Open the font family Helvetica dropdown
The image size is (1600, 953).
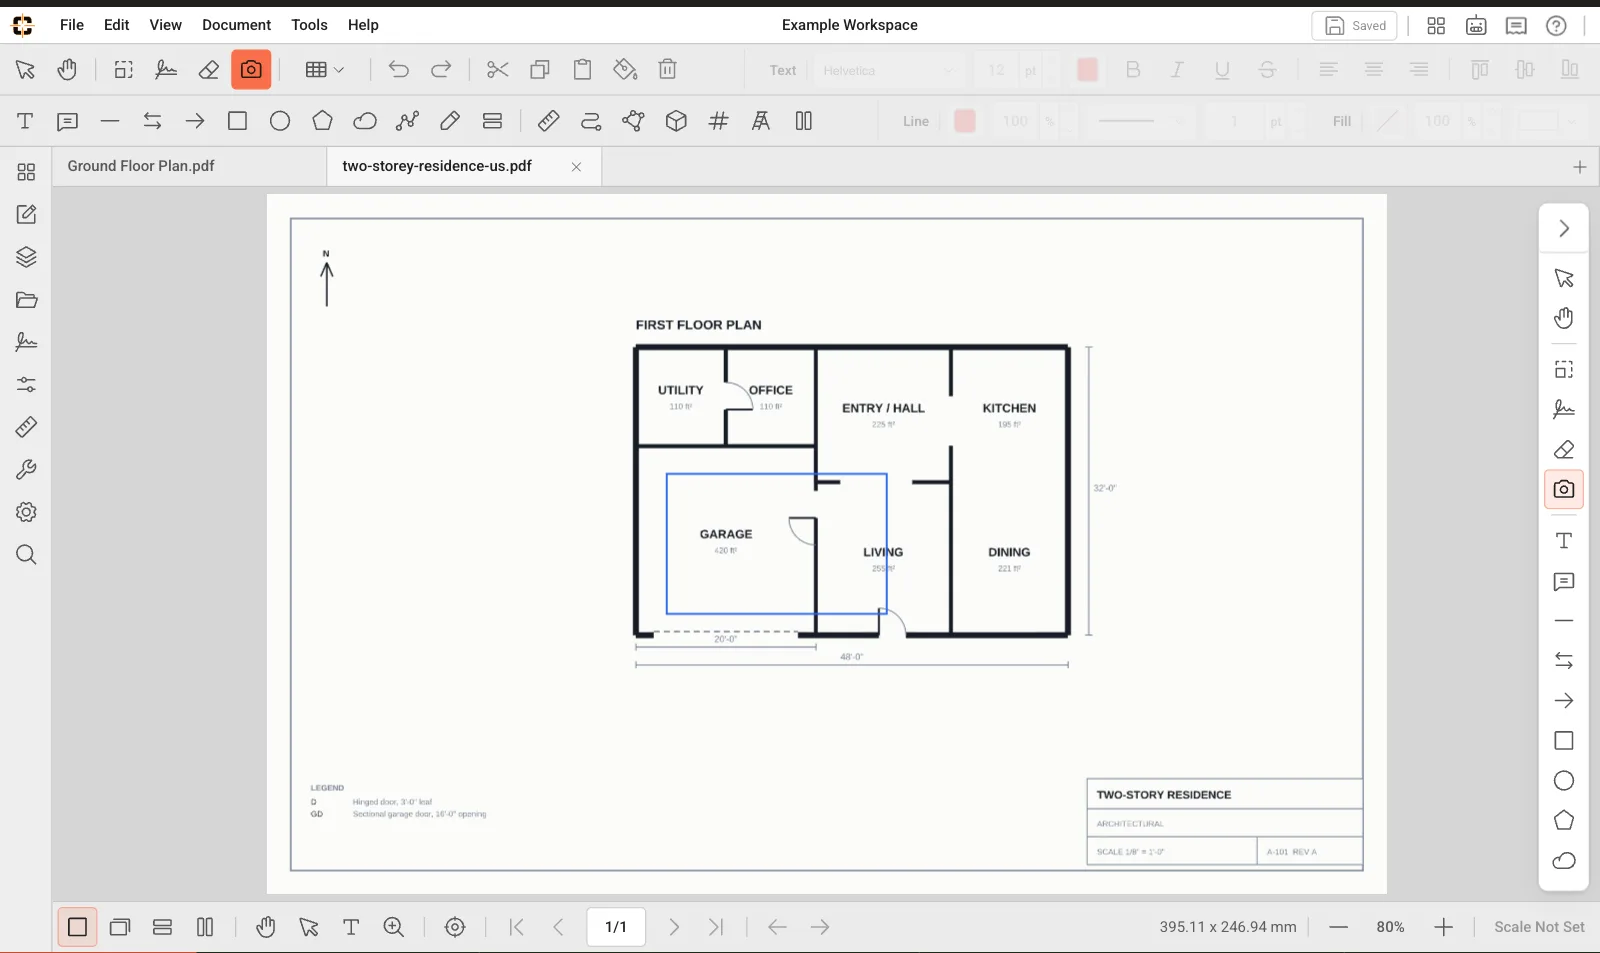point(888,70)
